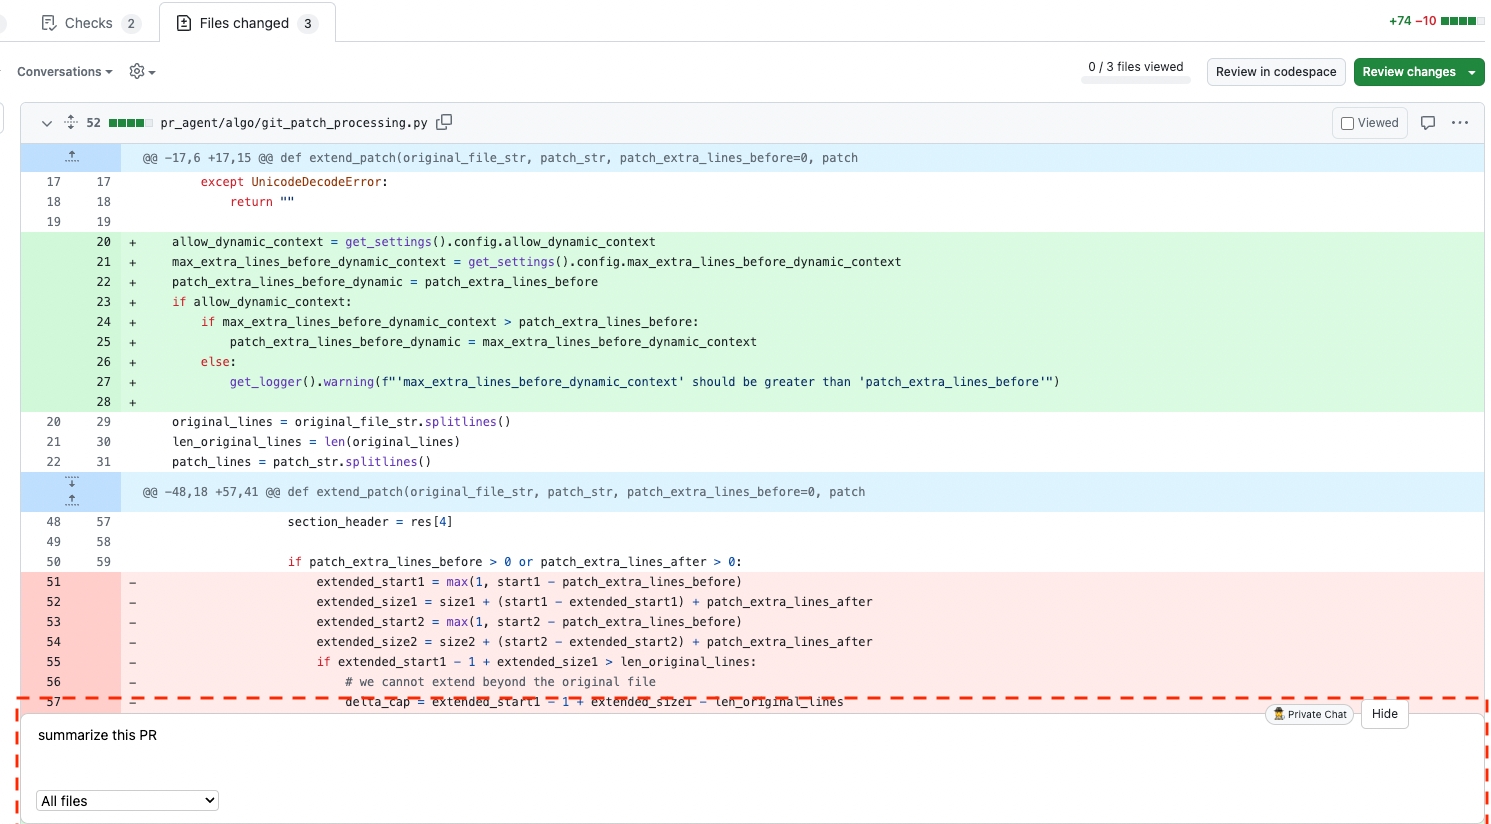1491x824 pixels.
Task: Expand hidden lines above line 17
Action: pyautogui.click(x=72, y=157)
